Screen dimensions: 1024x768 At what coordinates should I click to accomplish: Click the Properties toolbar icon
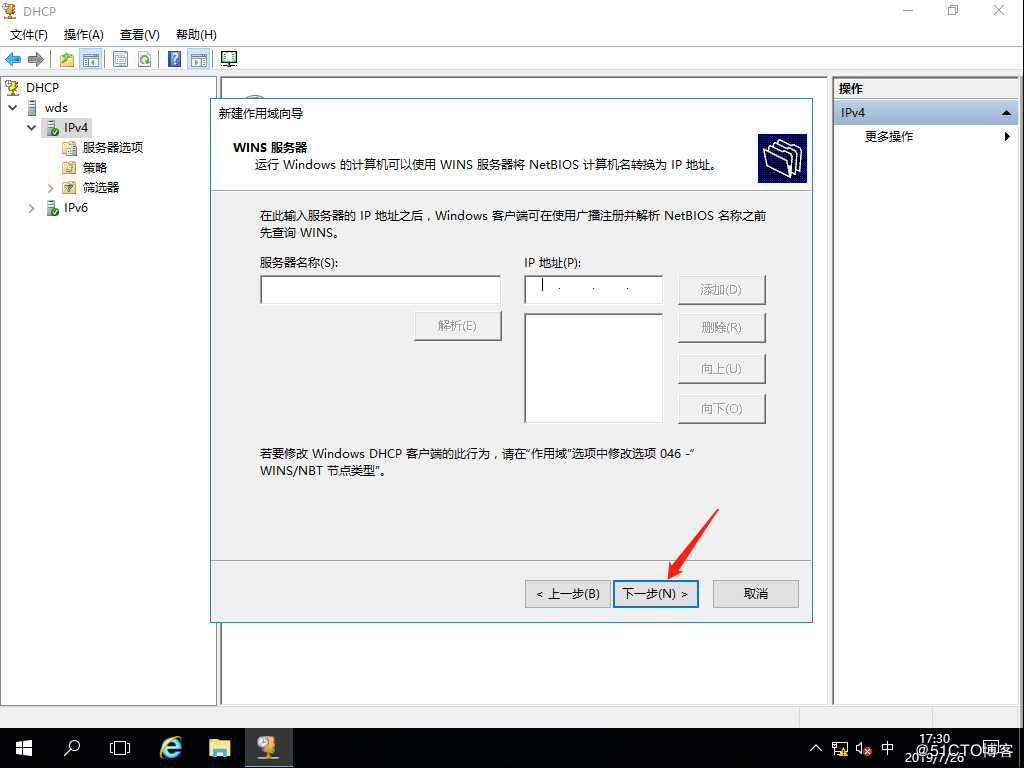(x=121, y=59)
